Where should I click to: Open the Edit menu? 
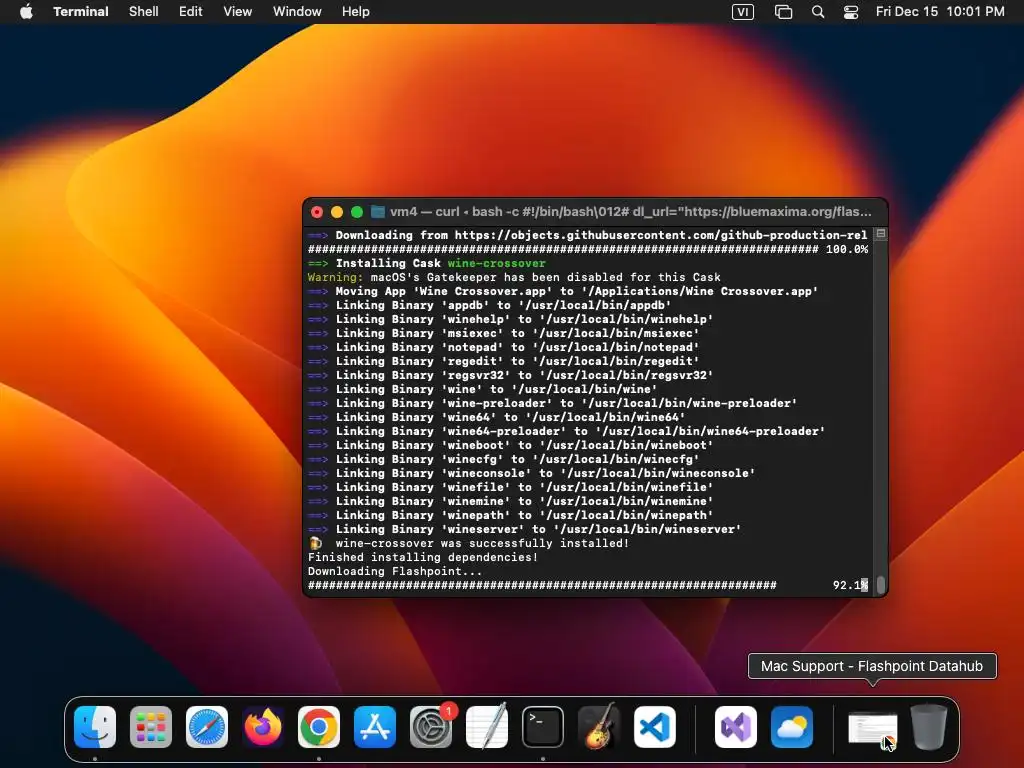click(x=191, y=12)
